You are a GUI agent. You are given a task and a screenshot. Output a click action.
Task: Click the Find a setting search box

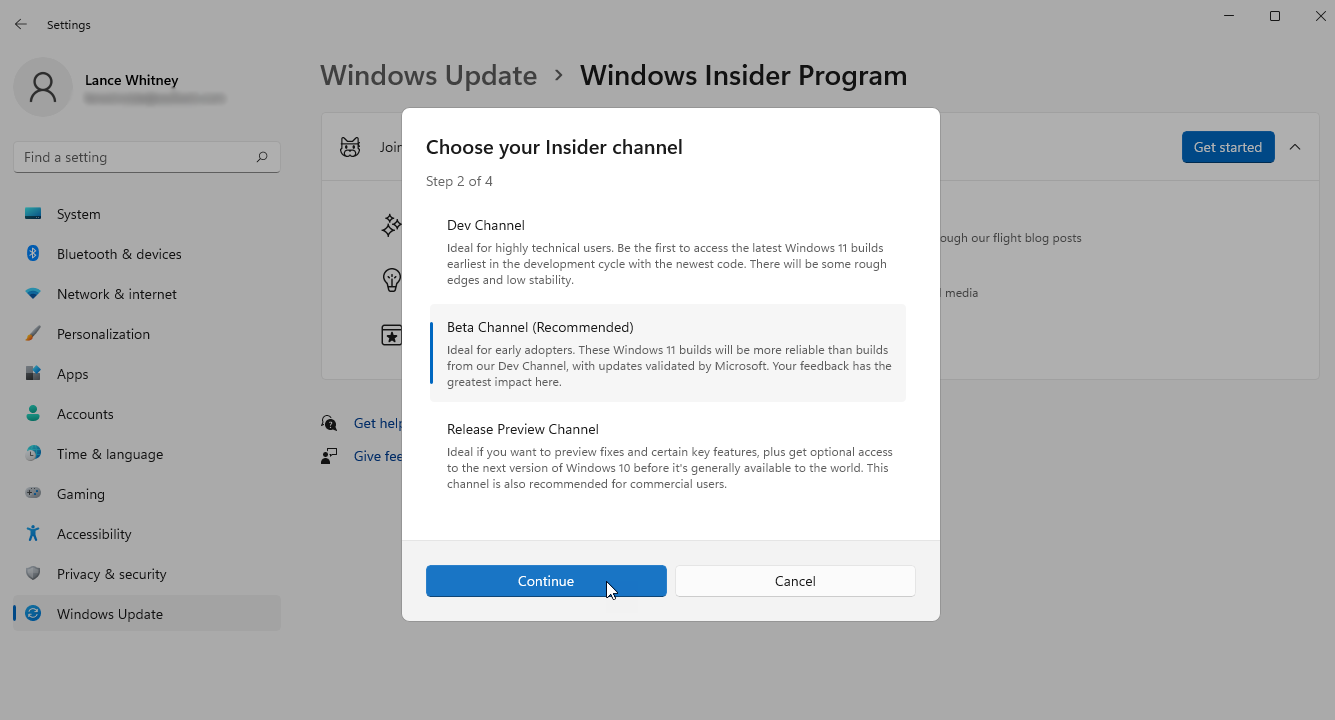pos(147,157)
